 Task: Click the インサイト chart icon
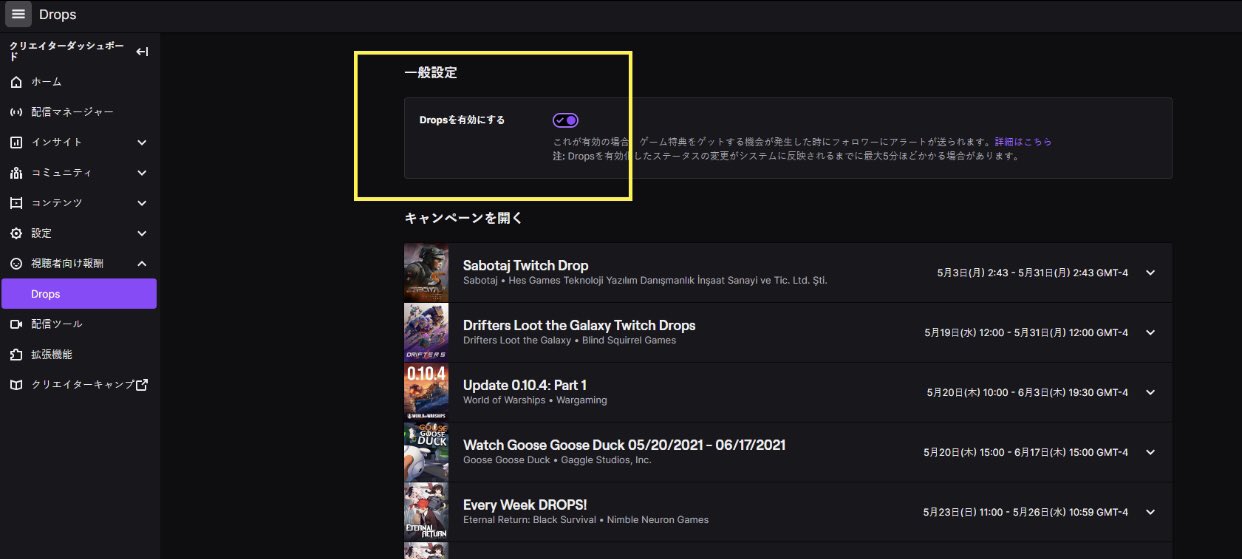pos(16,142)
